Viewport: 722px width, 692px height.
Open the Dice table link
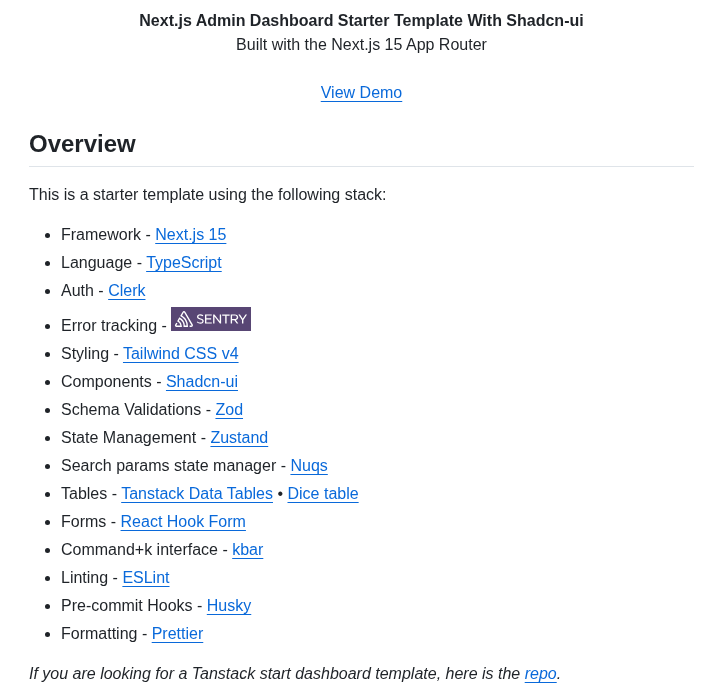point(323,494)
